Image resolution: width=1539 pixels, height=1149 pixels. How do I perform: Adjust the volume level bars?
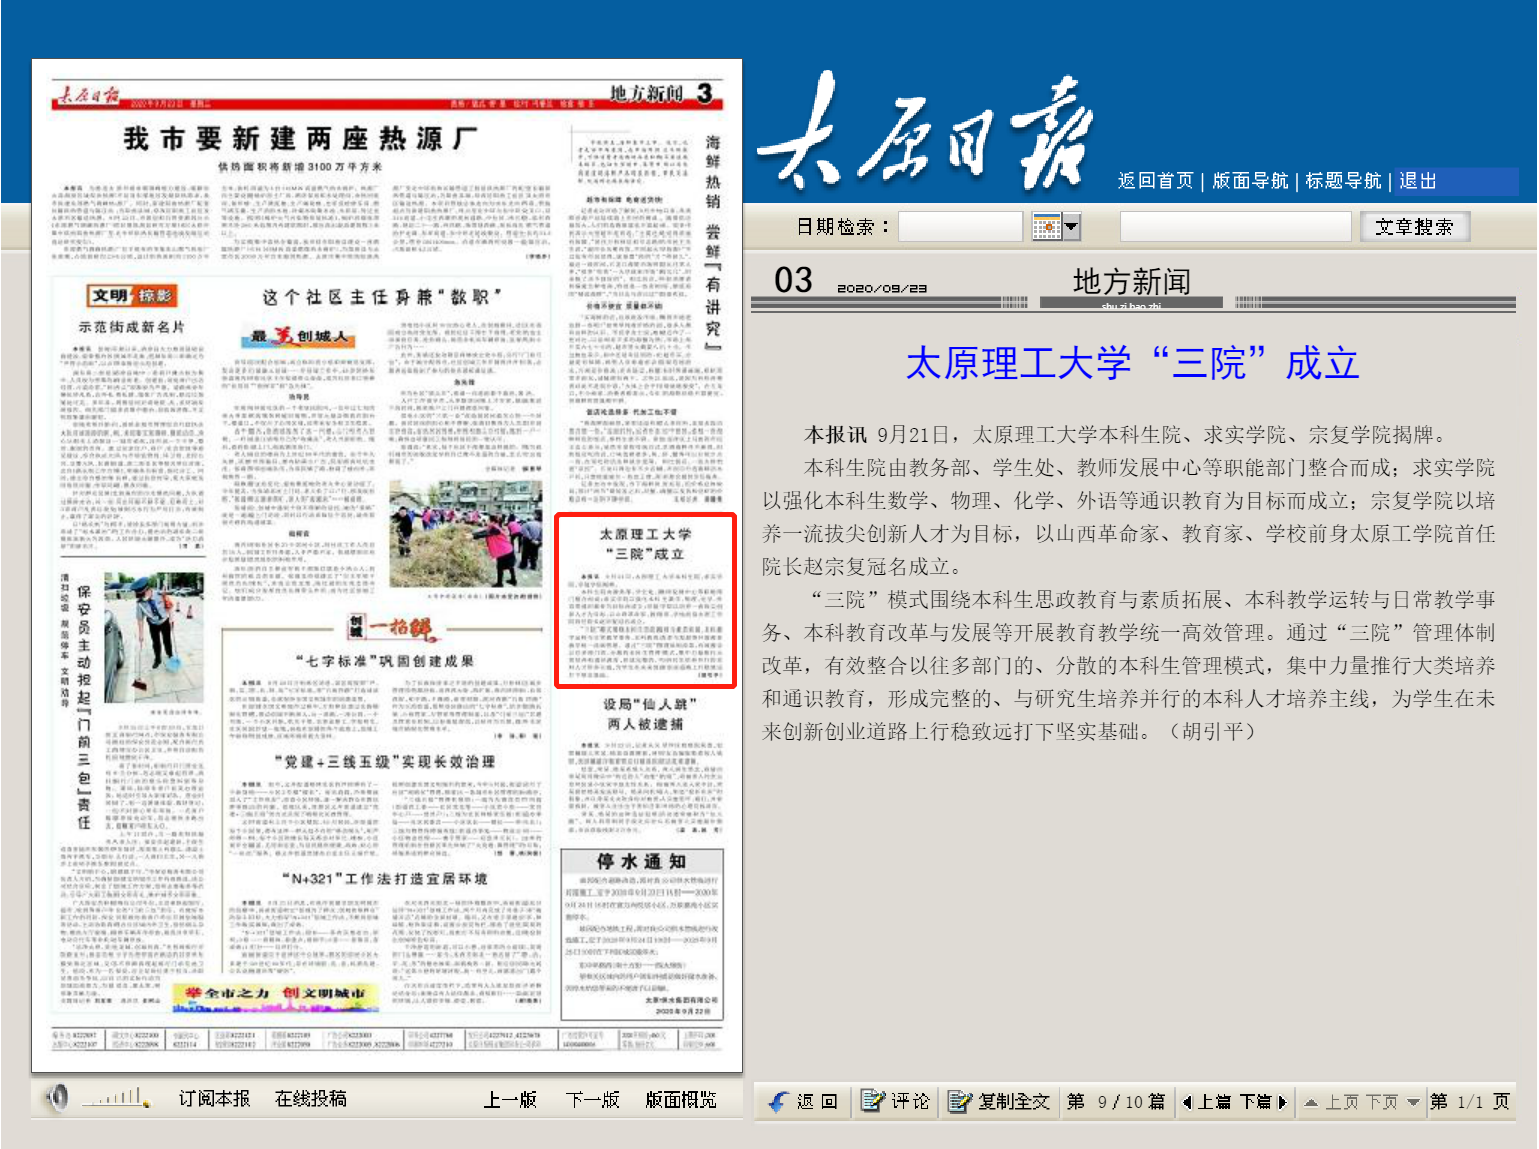coord(116,1098)
